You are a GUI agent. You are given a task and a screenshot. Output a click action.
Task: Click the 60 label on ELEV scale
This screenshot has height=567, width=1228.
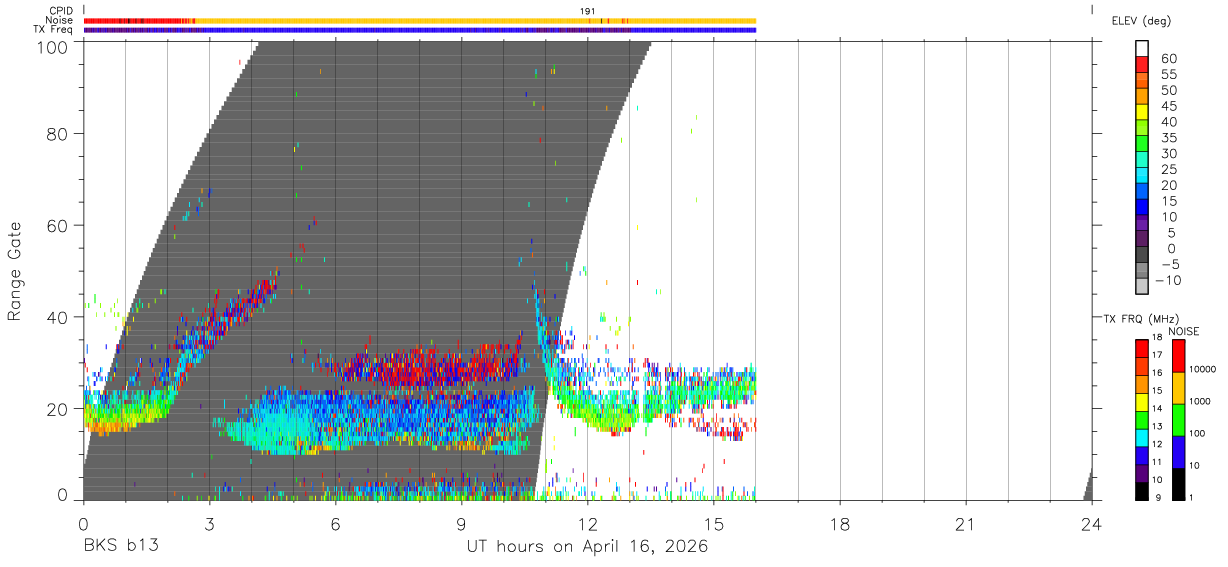click(1169, 59)
